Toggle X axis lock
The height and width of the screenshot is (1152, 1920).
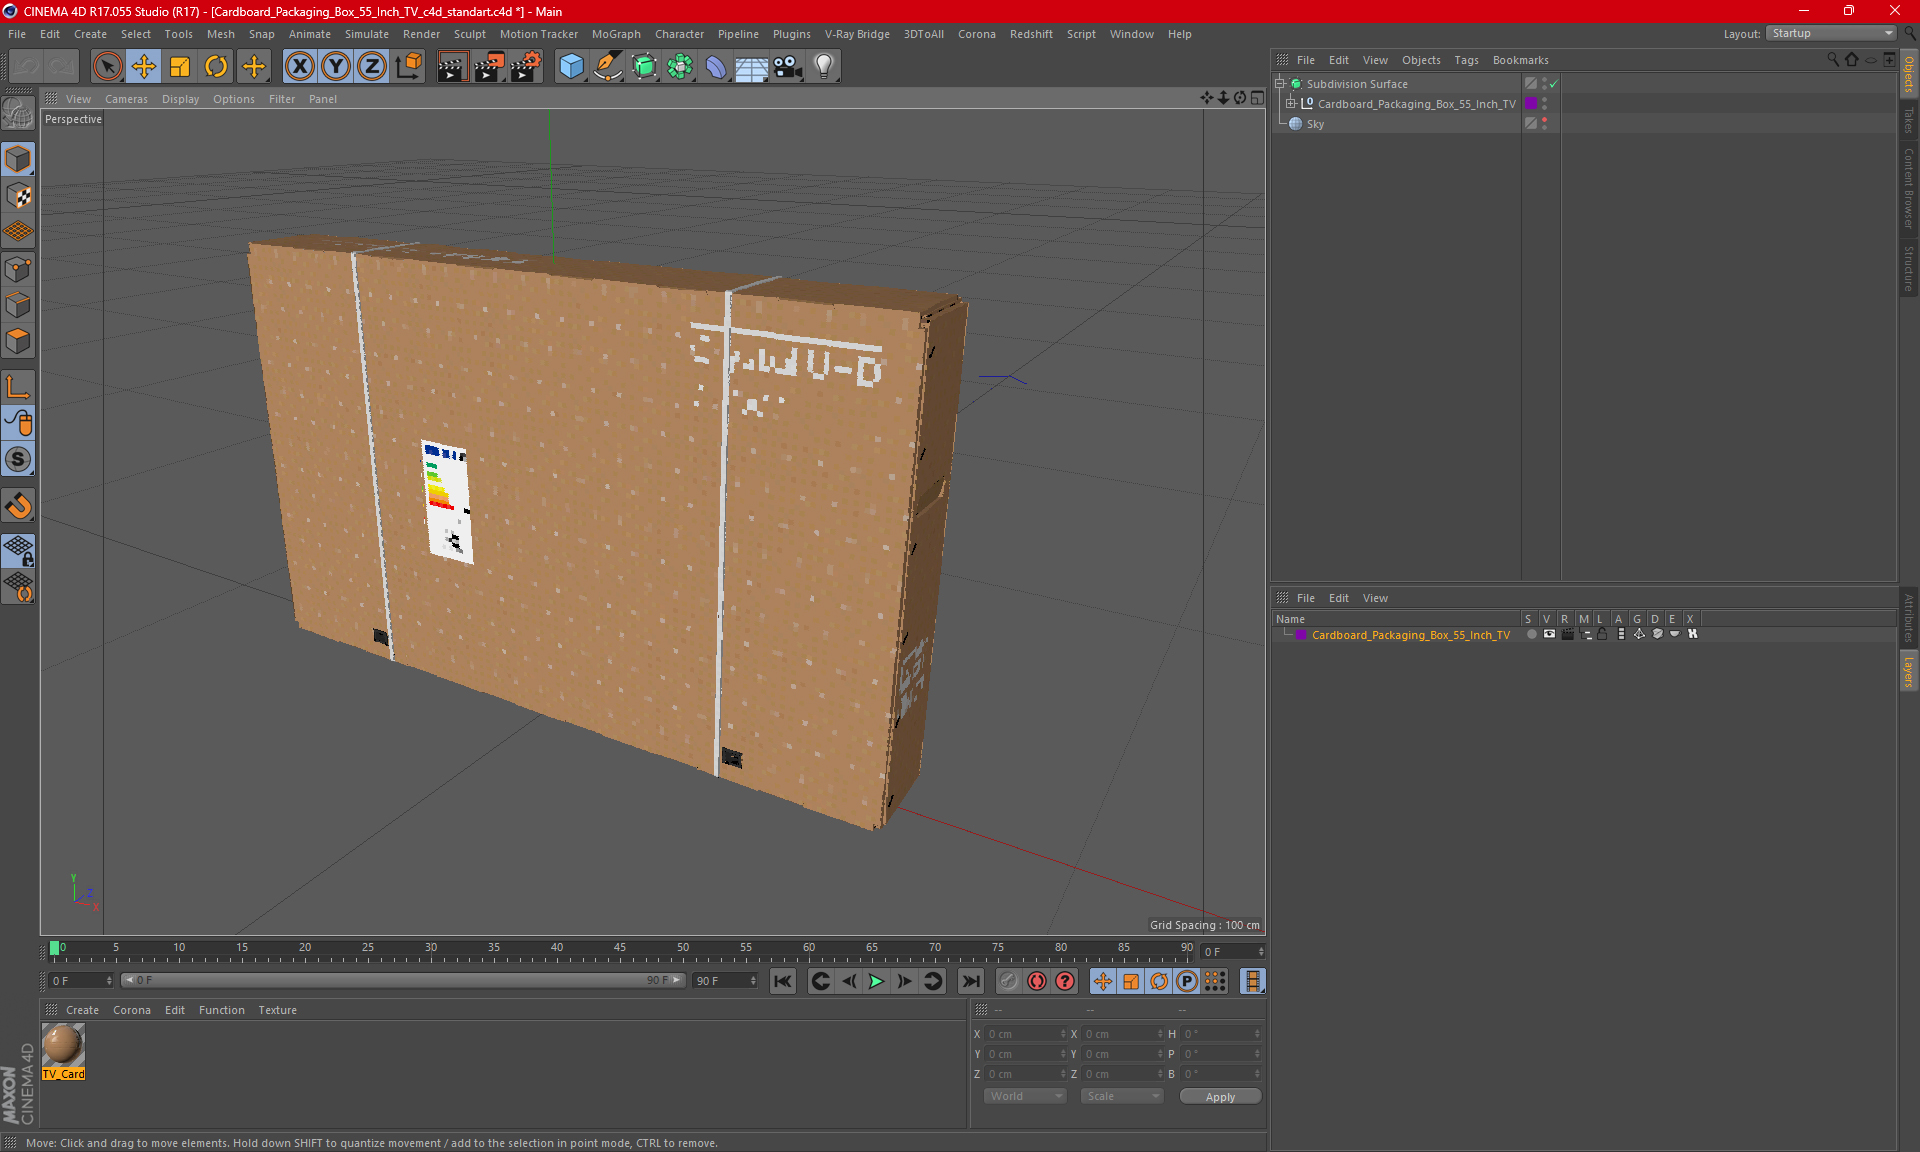pos(299,66)
